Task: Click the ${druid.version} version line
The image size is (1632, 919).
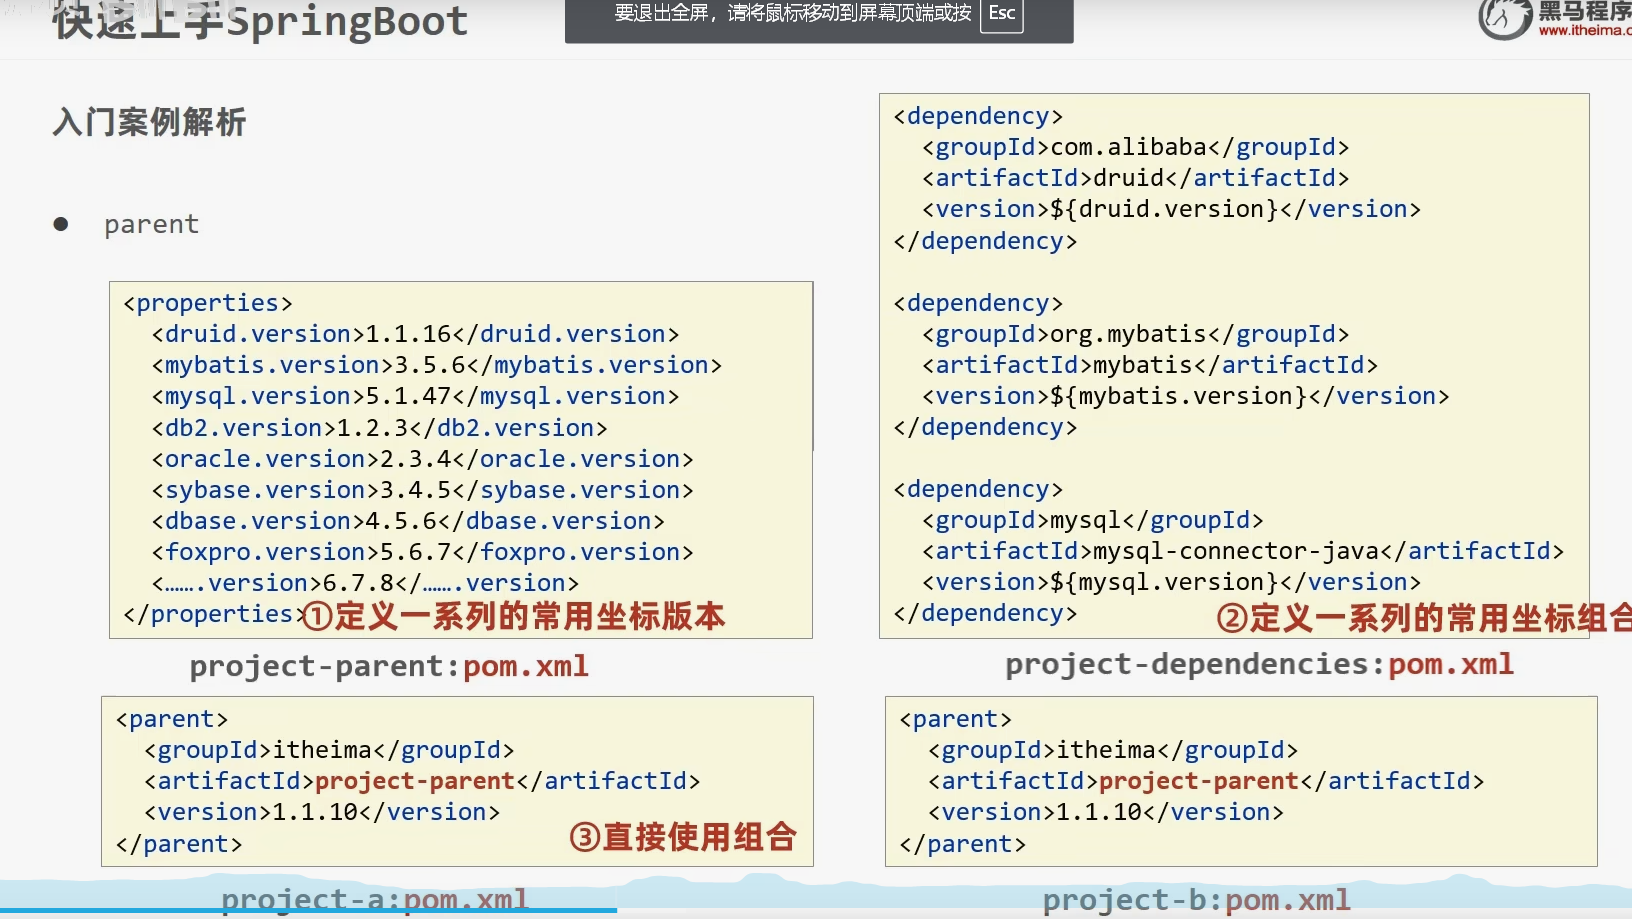Action: coord(1172,209)
